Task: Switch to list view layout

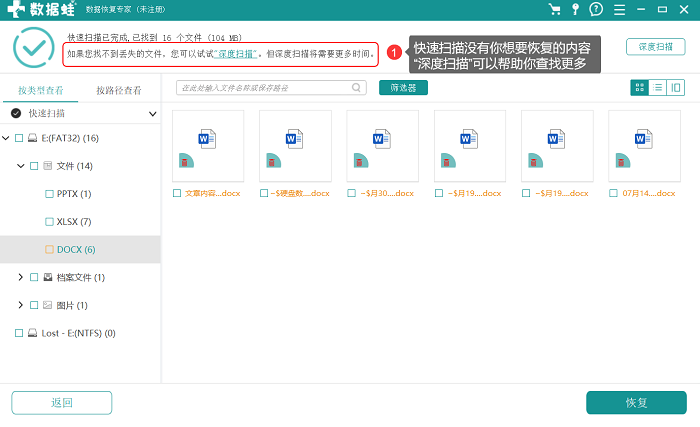Action: click(658, 88)
